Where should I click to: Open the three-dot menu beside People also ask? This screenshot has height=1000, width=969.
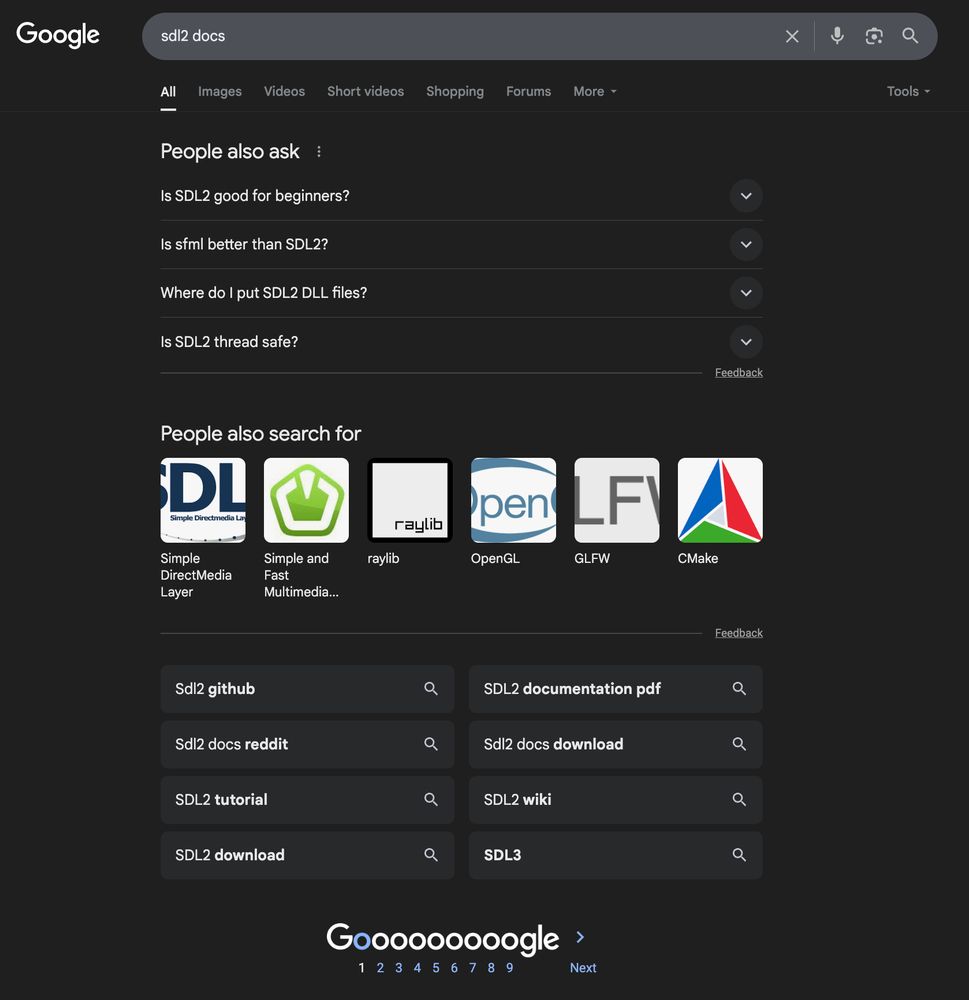(x=318, y=152)
